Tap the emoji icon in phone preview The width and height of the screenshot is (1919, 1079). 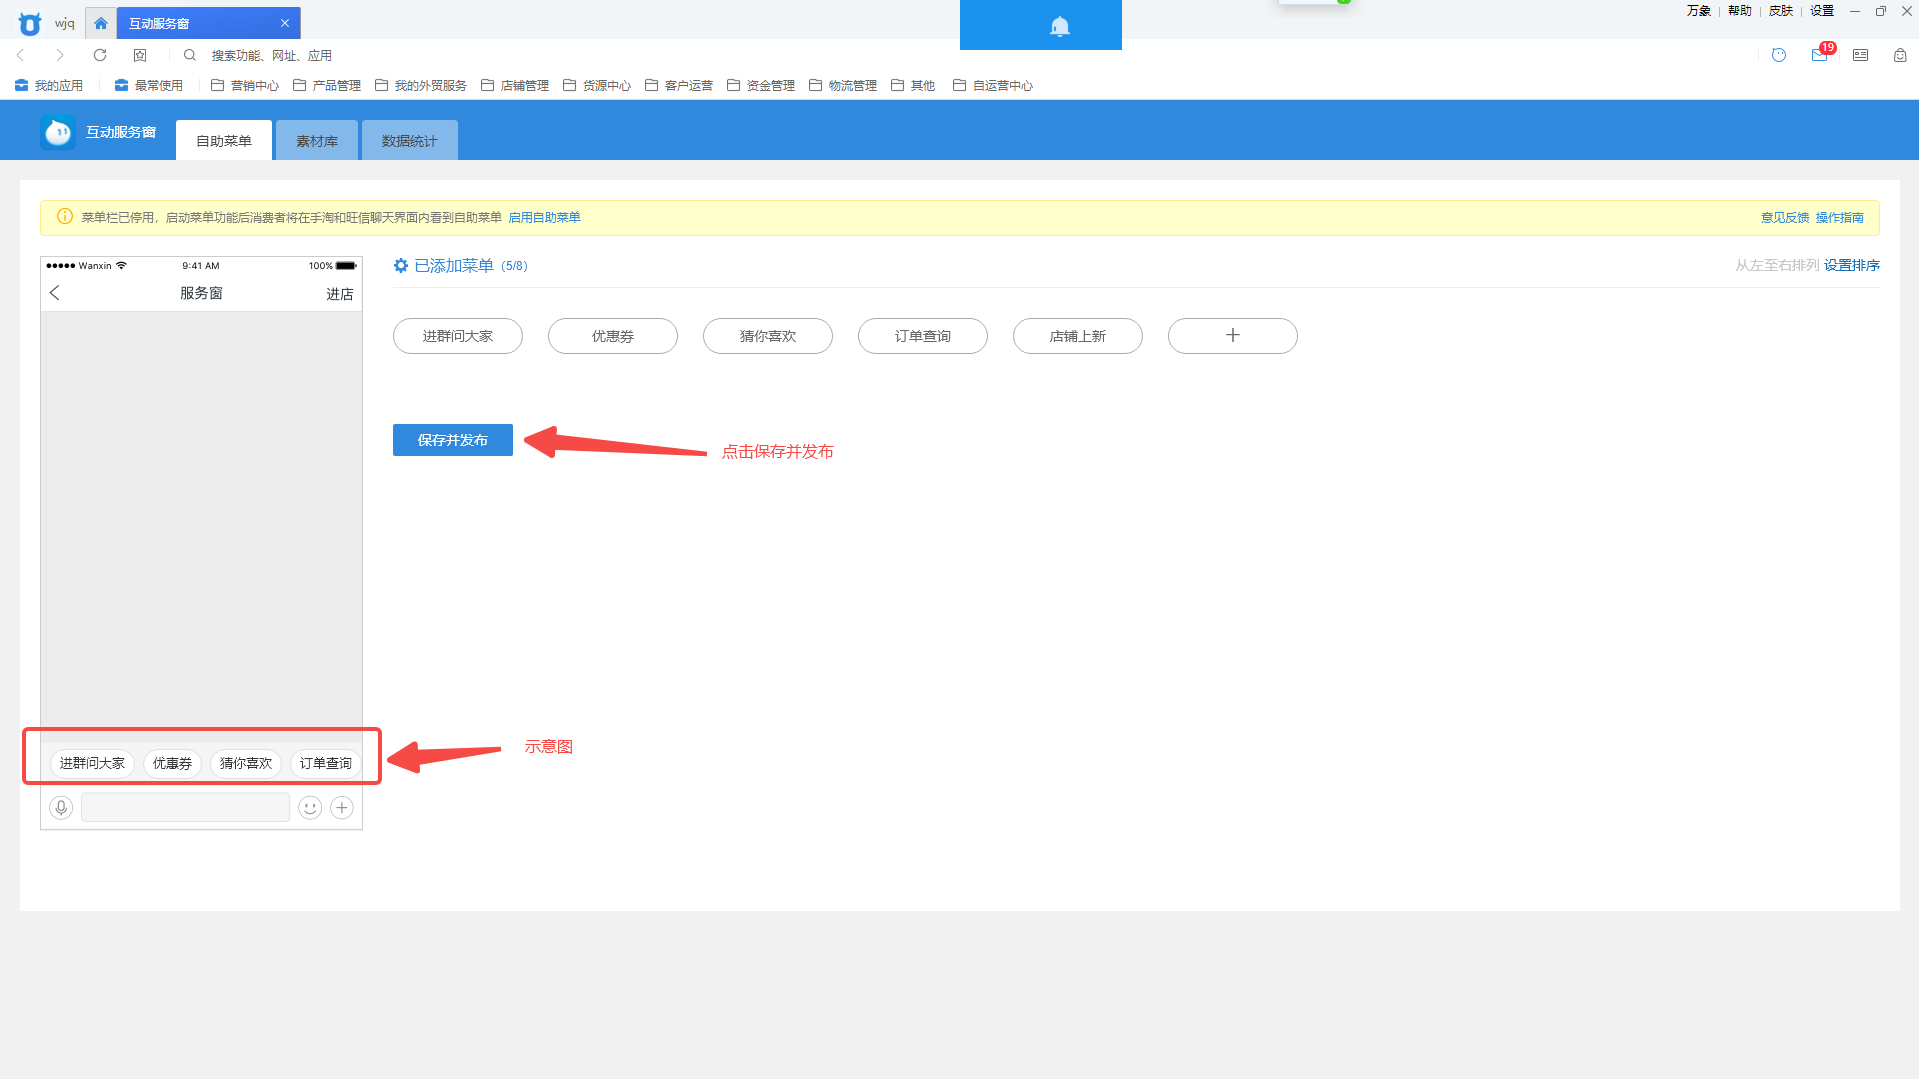(x=310, y=807)
